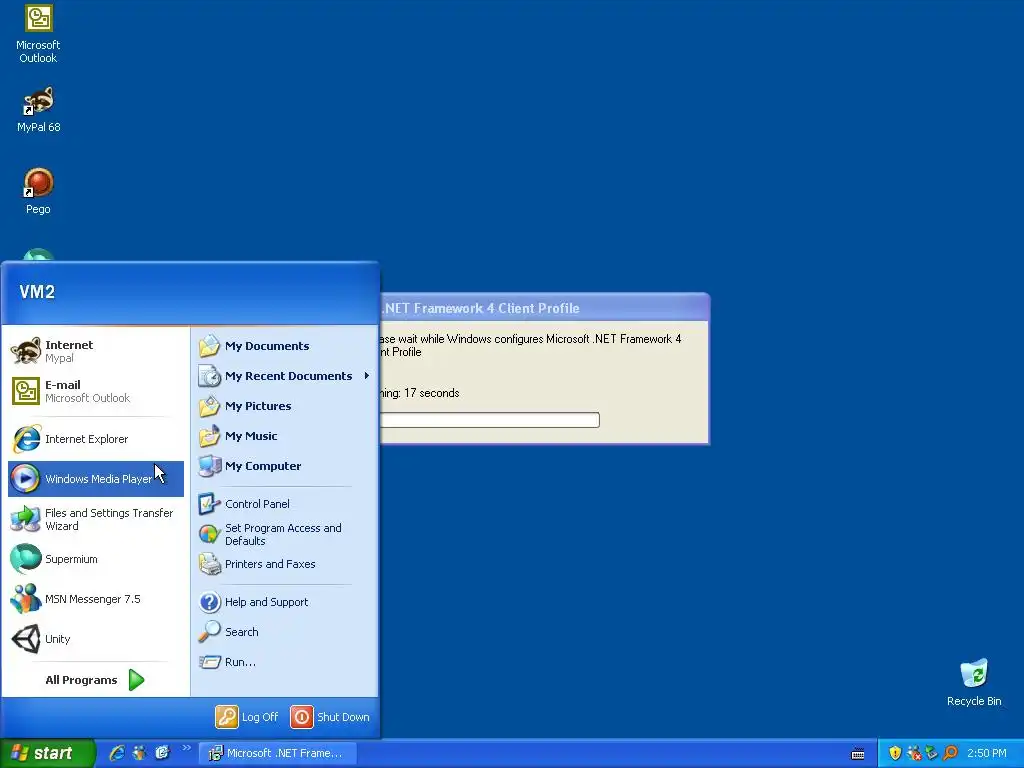
Task: Open Help and Support
Action: pyautogui.click(x=284, y=602)
